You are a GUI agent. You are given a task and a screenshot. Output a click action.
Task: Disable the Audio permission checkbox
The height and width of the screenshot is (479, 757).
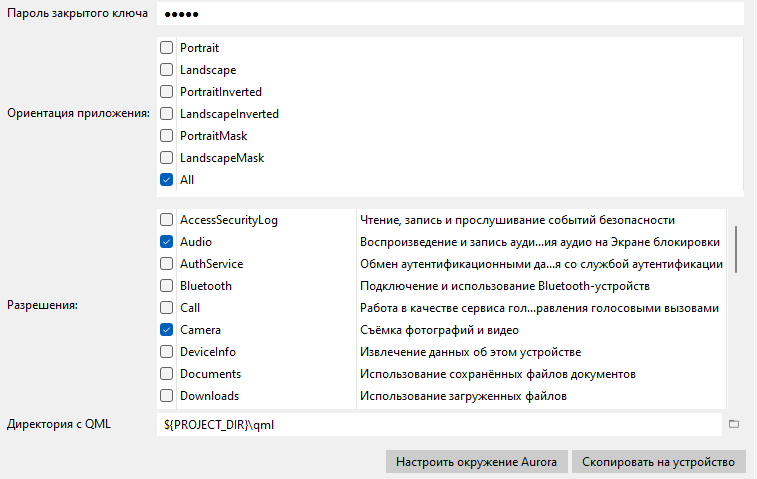tap(166, 242)
